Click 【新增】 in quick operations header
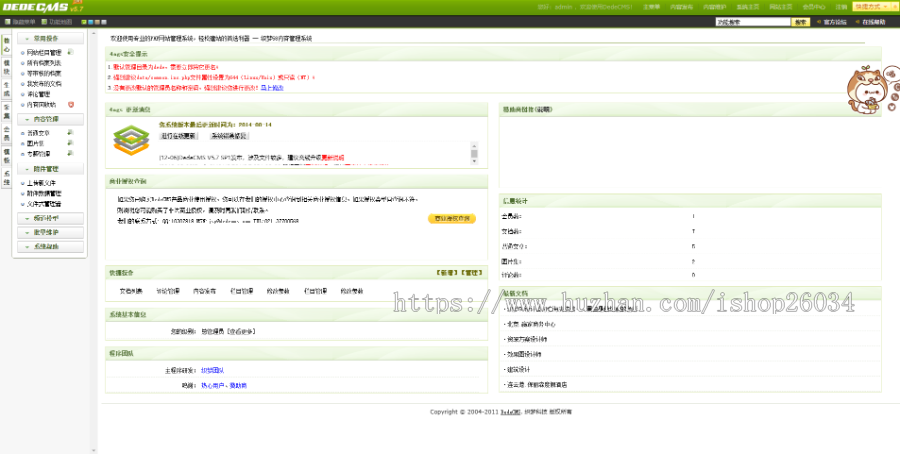Image resolution: width=900 pixels, height=454 pixels. point(447,272)
